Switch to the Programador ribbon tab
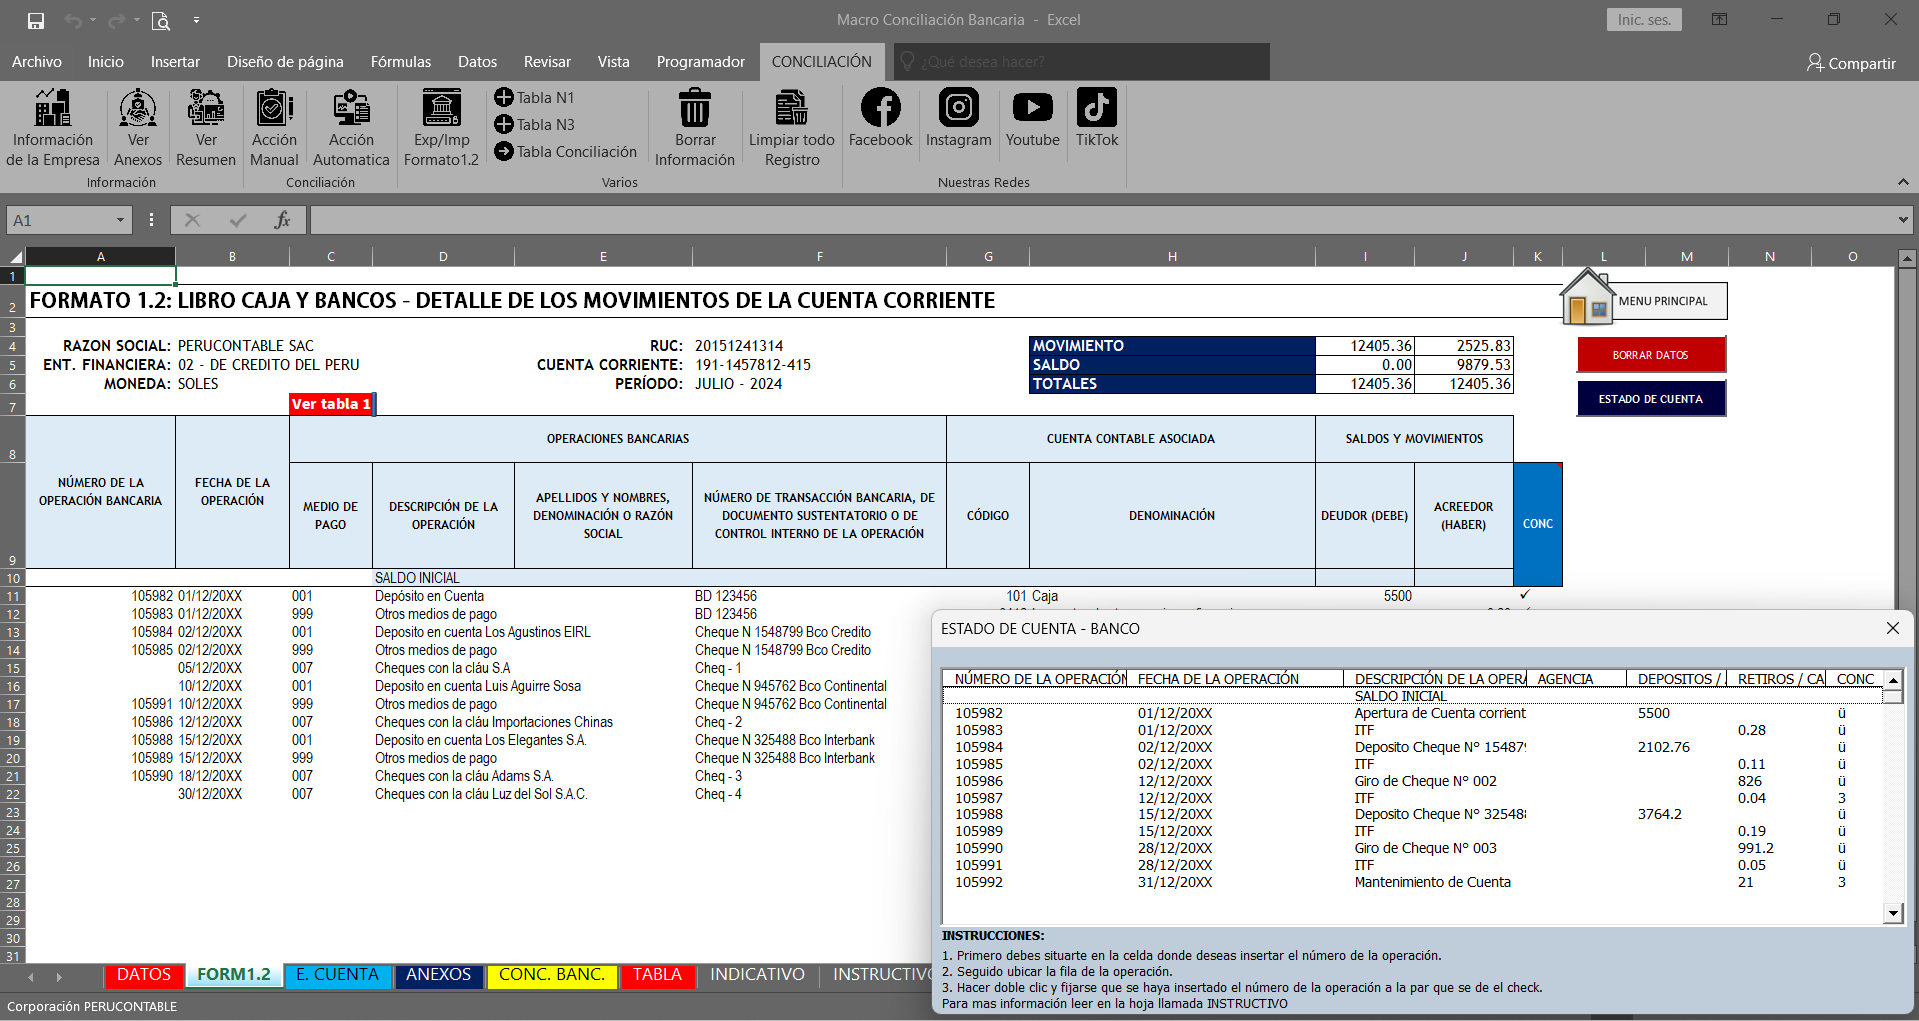This screenshot has height=1021, width=1919. (x=701, y=62)
